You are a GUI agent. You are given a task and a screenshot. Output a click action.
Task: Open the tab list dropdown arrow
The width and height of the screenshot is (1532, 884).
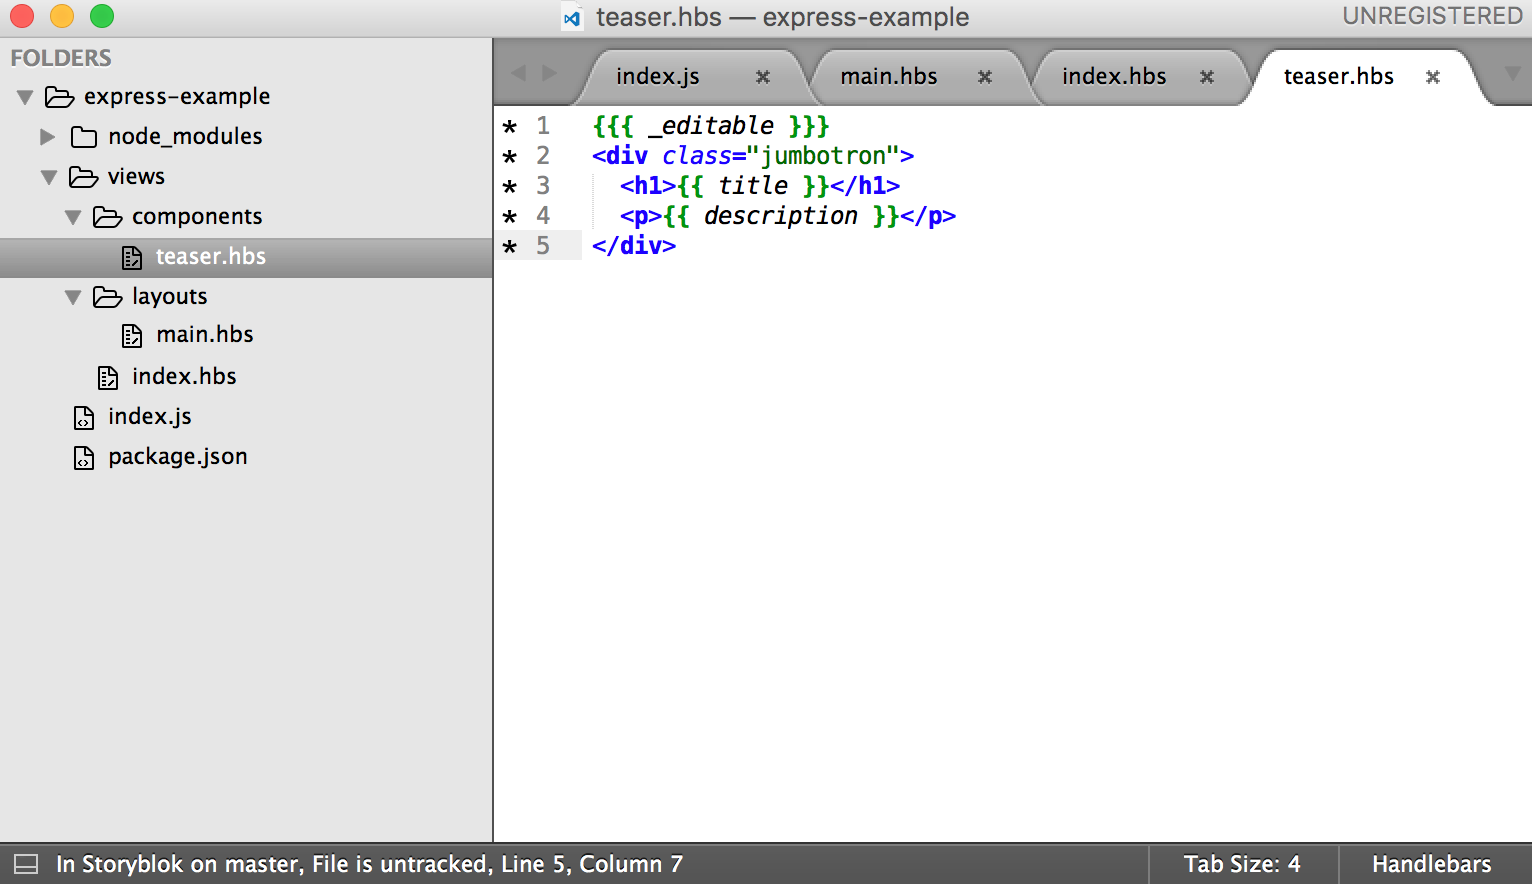tap(1513, 73)
